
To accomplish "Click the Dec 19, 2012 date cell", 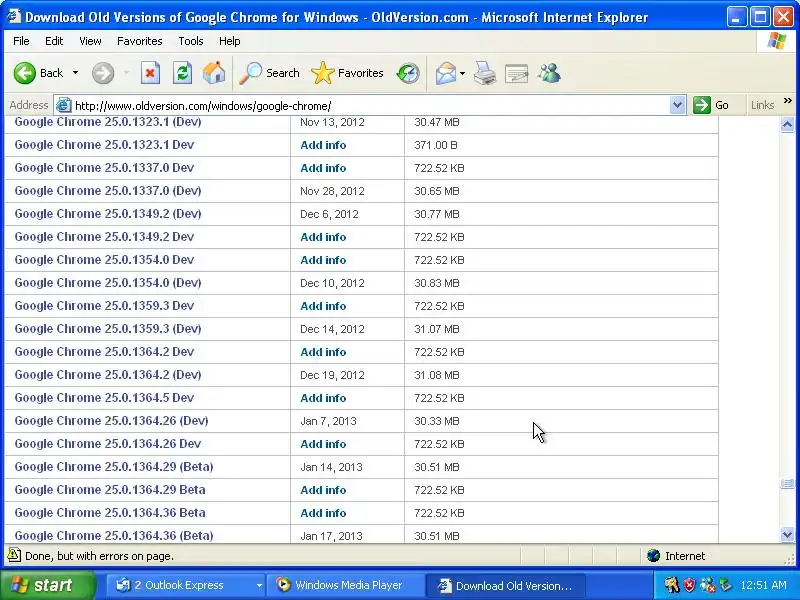I will tap(332, 375).
